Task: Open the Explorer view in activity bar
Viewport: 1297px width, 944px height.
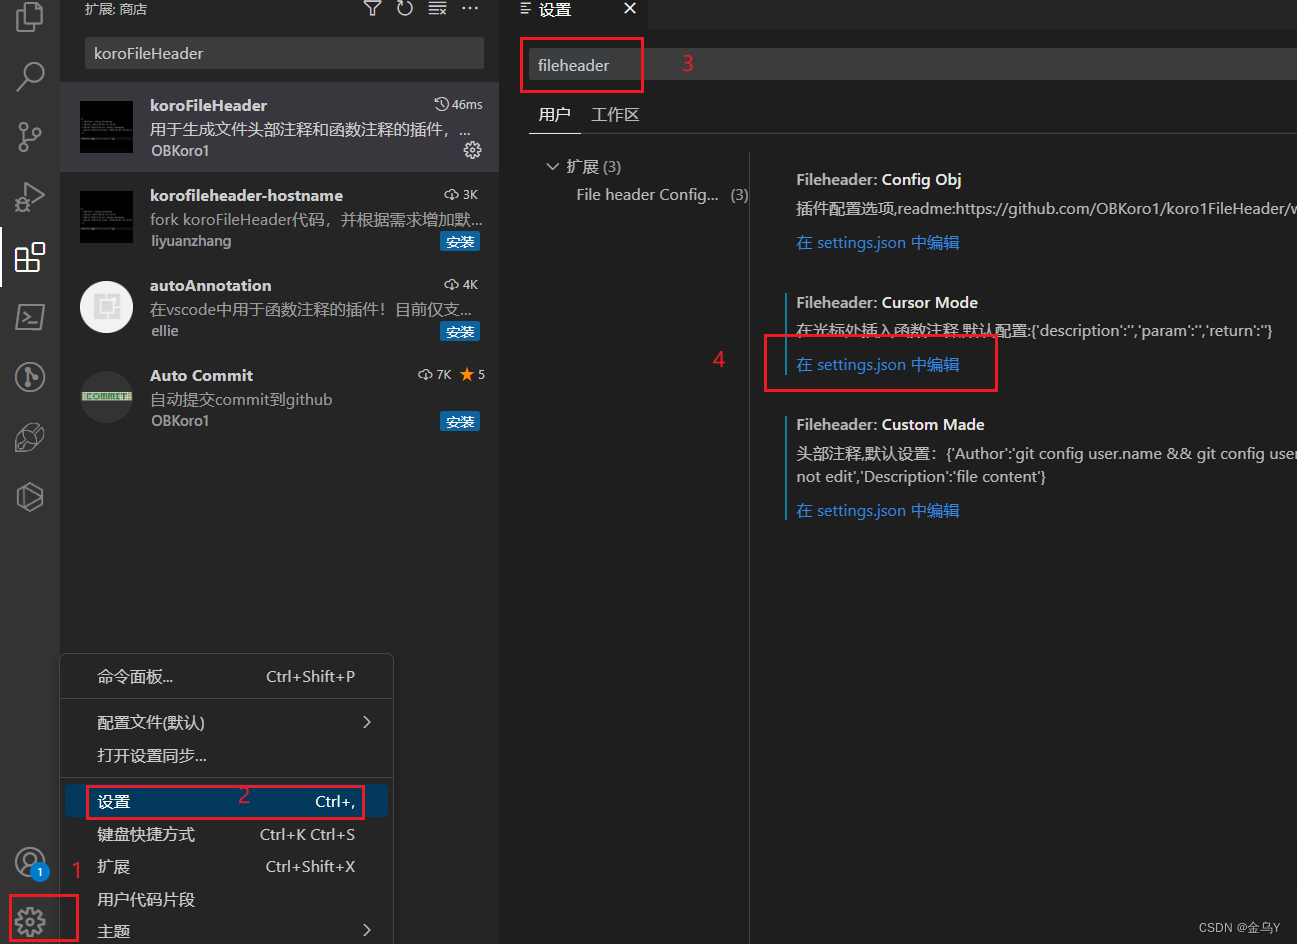Action: tap(30, 16)
